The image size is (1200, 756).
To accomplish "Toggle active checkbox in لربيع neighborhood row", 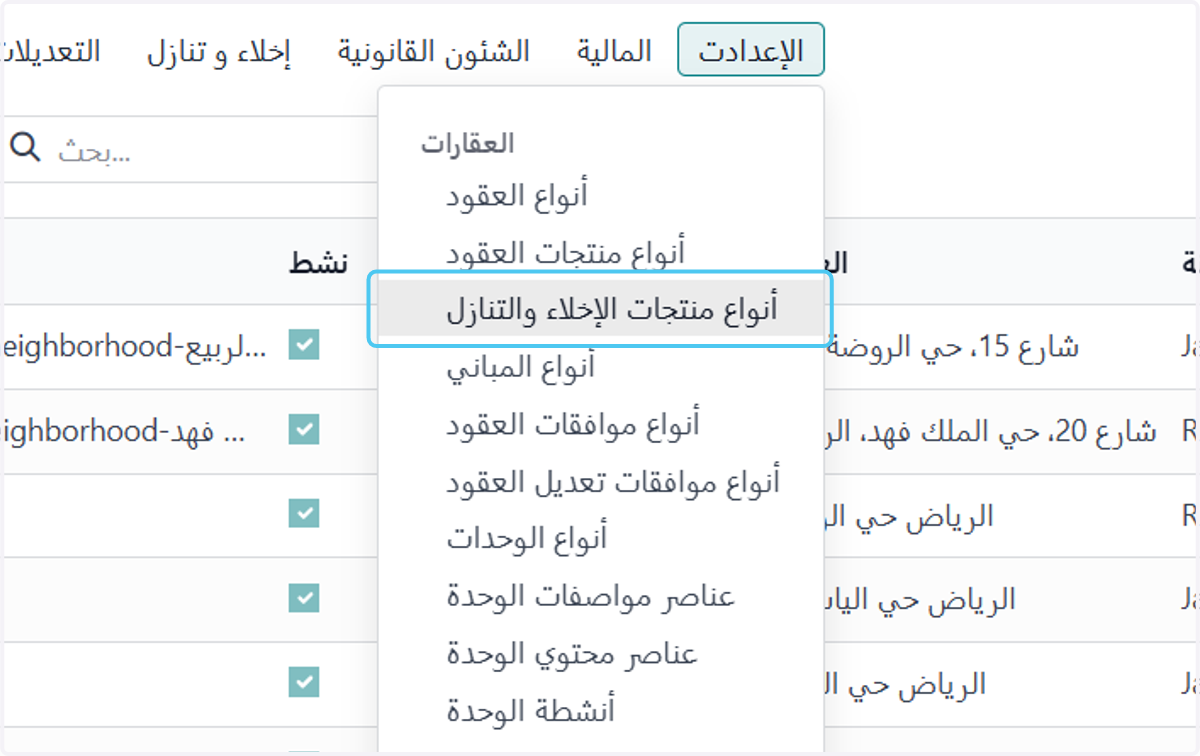I will coord(304,346).
